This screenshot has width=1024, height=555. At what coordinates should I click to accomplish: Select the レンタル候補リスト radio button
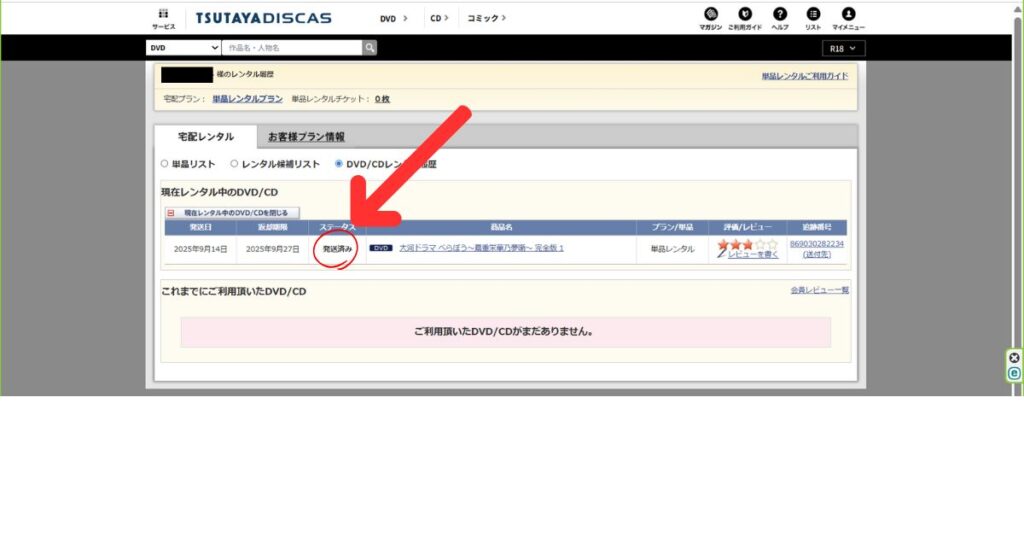[234, 164]
